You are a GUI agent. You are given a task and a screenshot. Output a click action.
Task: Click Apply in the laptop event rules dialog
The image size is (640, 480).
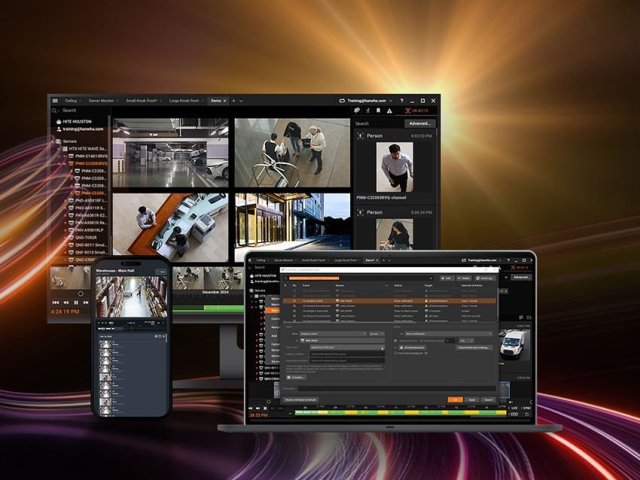[x=471, y=400]
